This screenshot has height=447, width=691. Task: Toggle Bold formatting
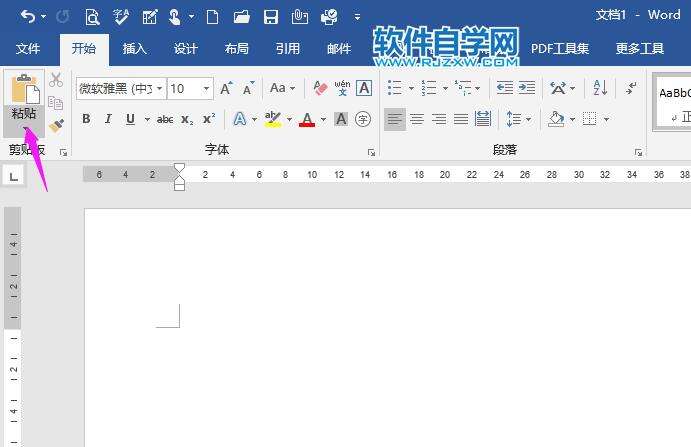point(86,119)
